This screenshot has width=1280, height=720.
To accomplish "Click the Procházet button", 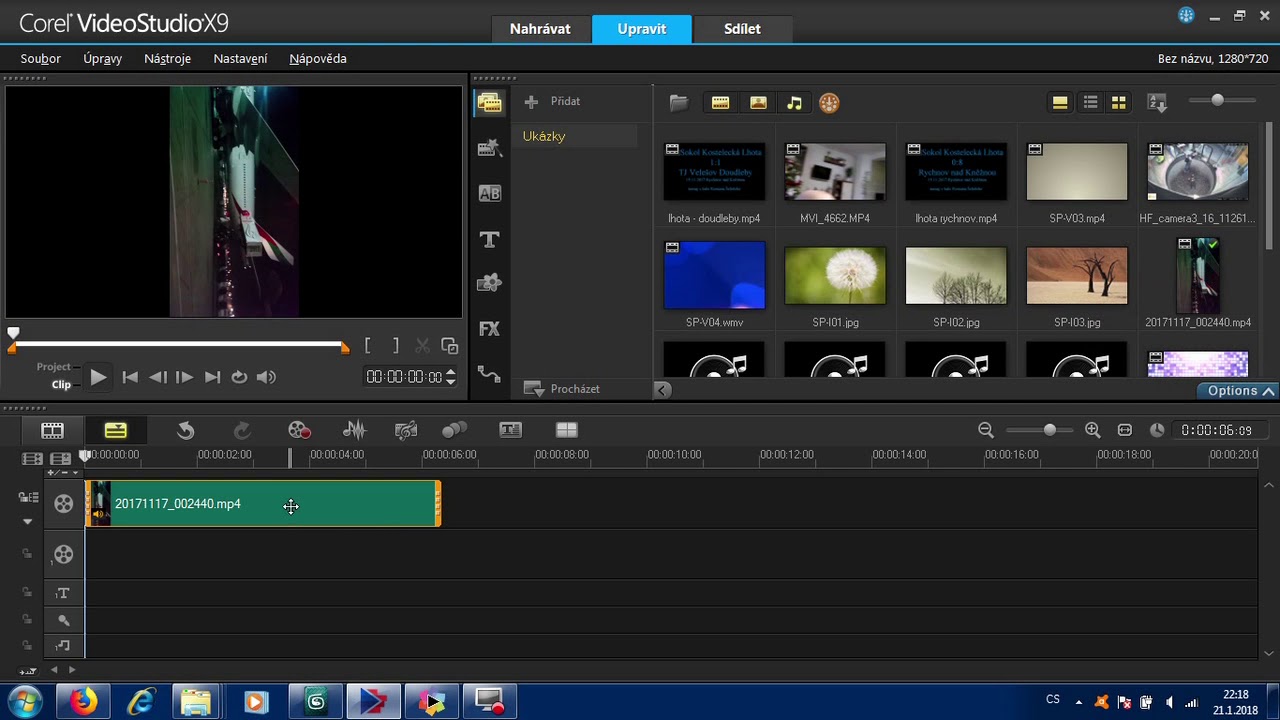I will click(x=563, y=389).
